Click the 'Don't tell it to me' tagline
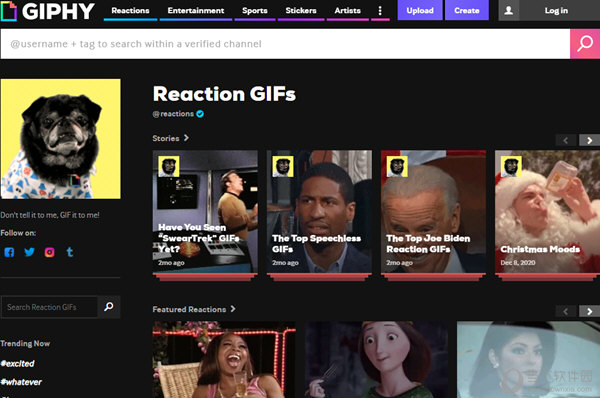This screenshot has width=600, height=398. 50,215
